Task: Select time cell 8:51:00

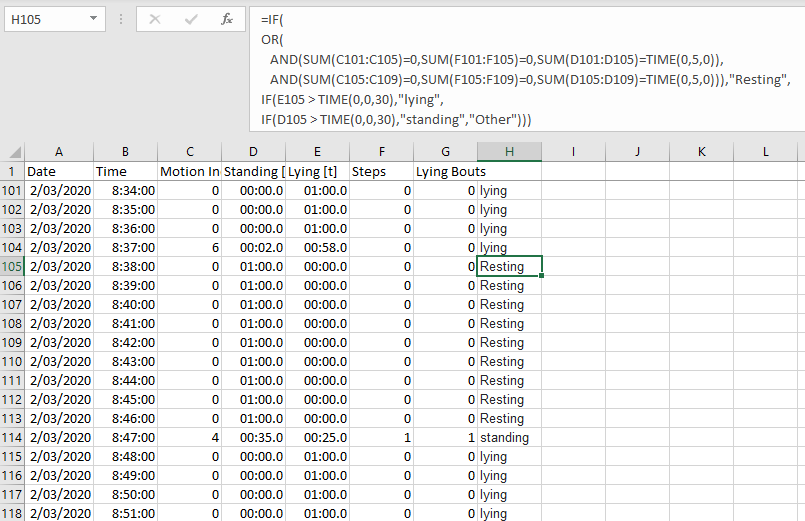Action: click(x=125, y=513)
